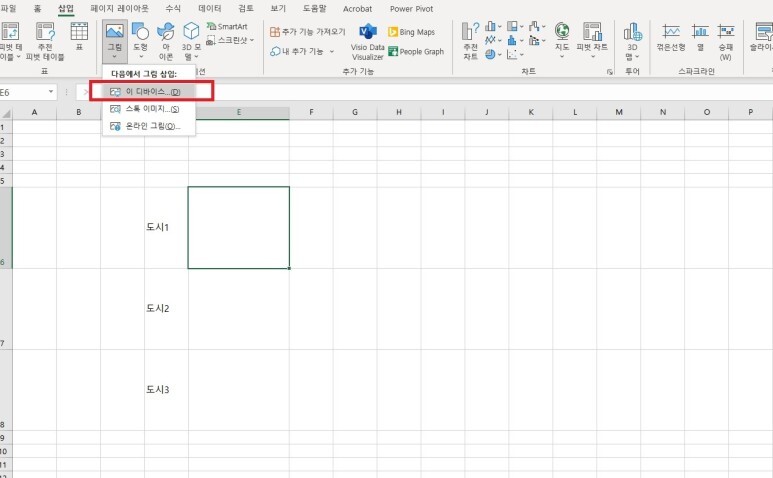Choose 온라인 그림 from picture menu
This screenshot has width=773, height=478.
pyautogui.click(x=149, y=126)
